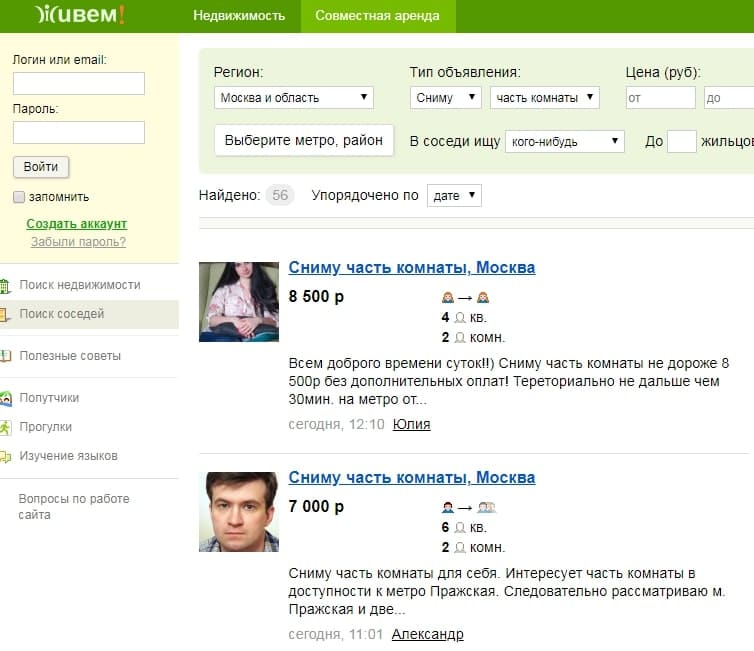The width and height of the screenshot is (754, 651).
Task: Expand the Сниму listing type dropdown
Action: point(446,98)
